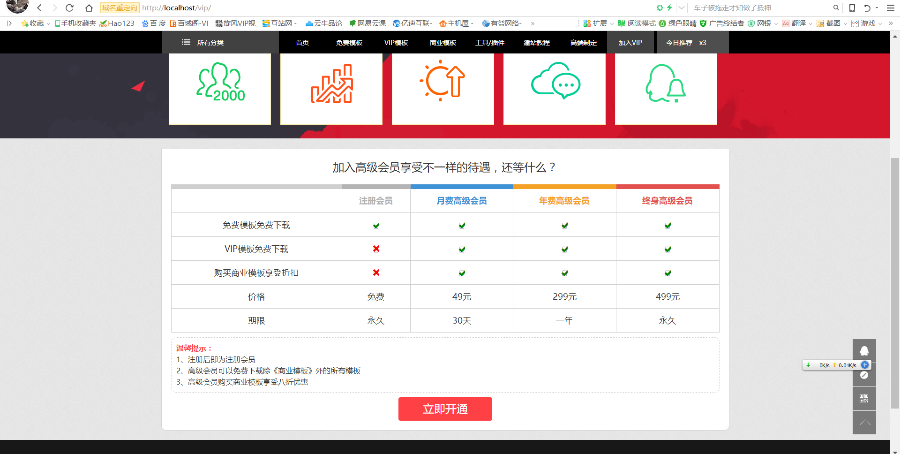Click browser refresh icon
Image resolution: width=900 pixels, height=454 pixels.
point(69,7)
